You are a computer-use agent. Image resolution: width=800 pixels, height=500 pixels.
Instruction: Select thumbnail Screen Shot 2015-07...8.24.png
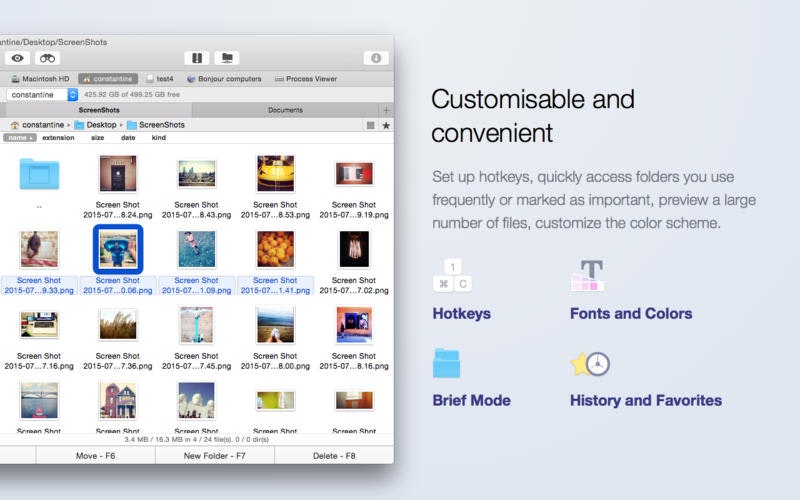tap(118, 173)
